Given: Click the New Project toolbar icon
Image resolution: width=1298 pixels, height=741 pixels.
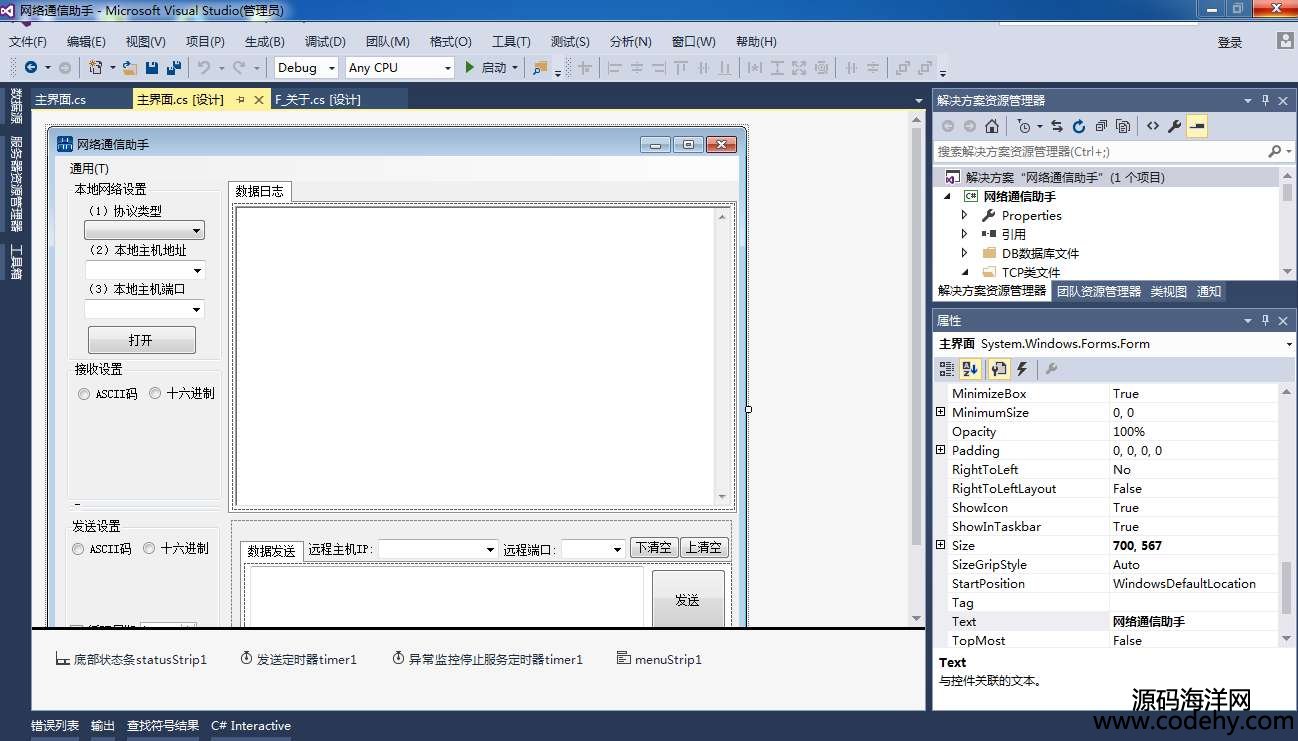Looking at the screenshot, I should 95,67.
